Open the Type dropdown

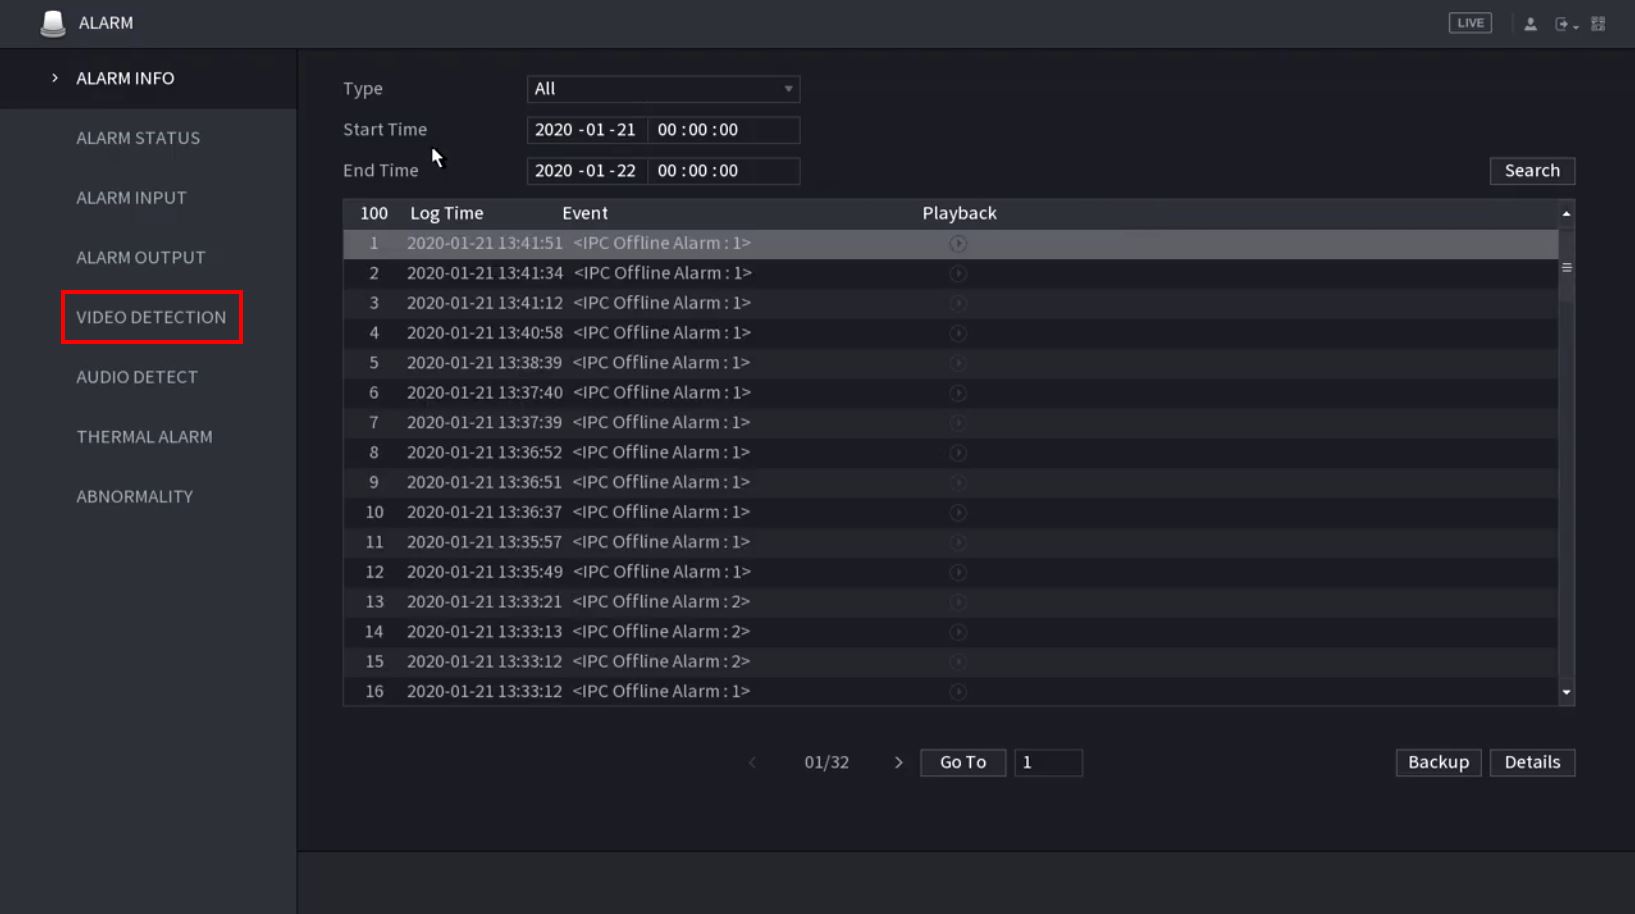(663, 89)
